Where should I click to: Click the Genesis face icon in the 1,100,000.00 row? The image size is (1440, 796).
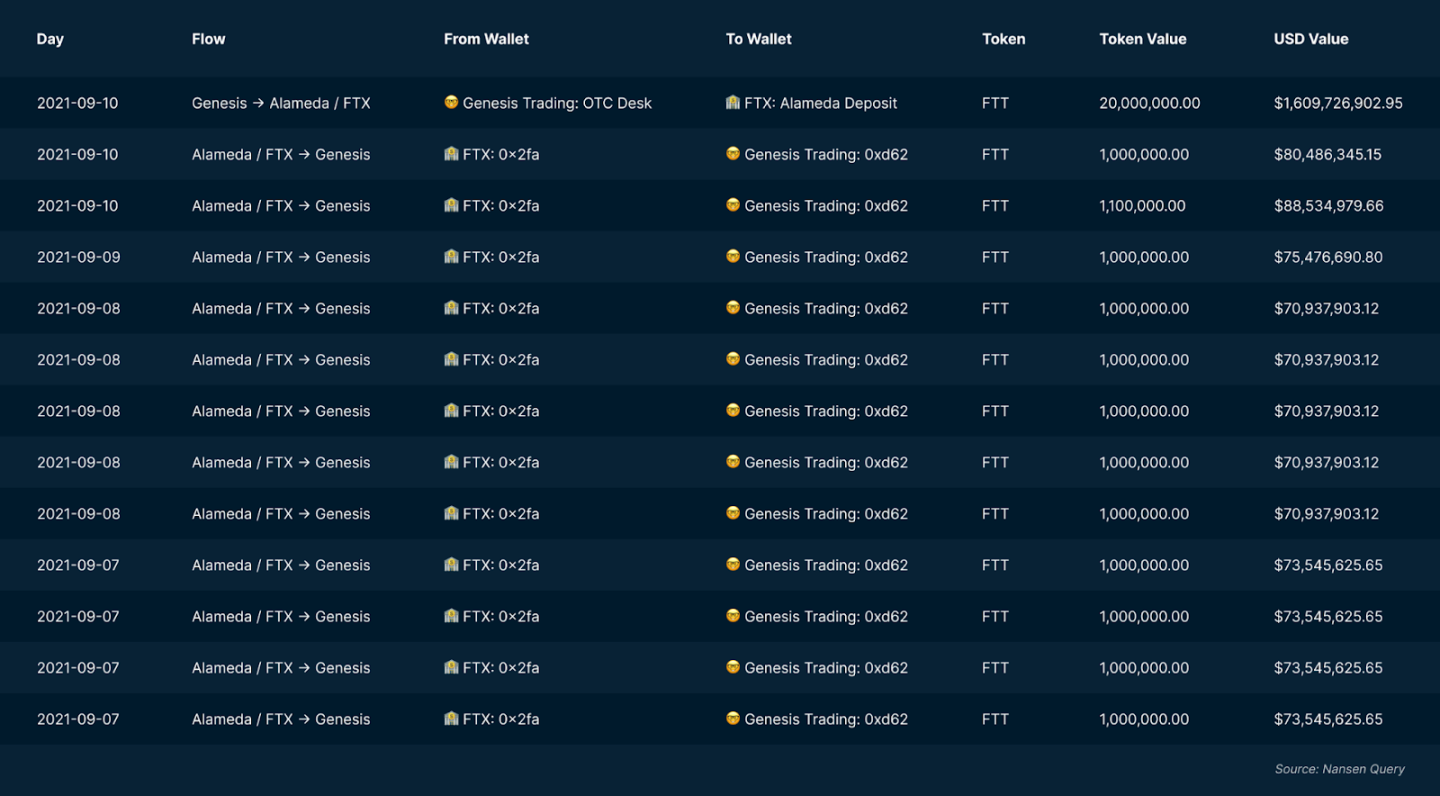coord(733,205)
